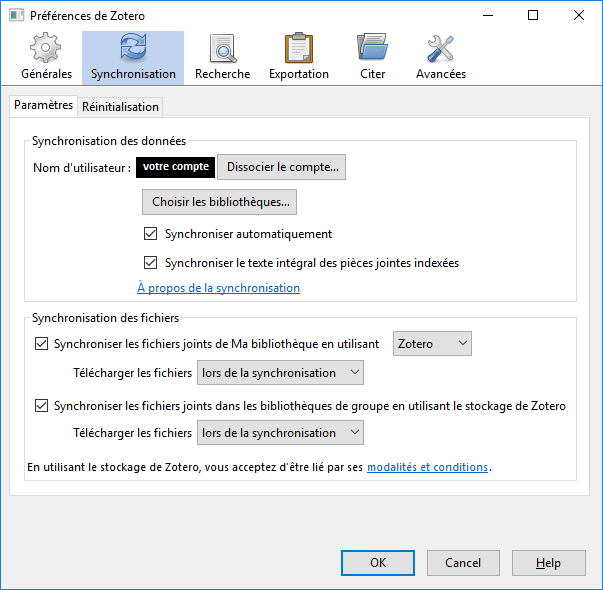Open the À propos de la synchronisation link
Screen dimensions: 603x590
[218, 288]
